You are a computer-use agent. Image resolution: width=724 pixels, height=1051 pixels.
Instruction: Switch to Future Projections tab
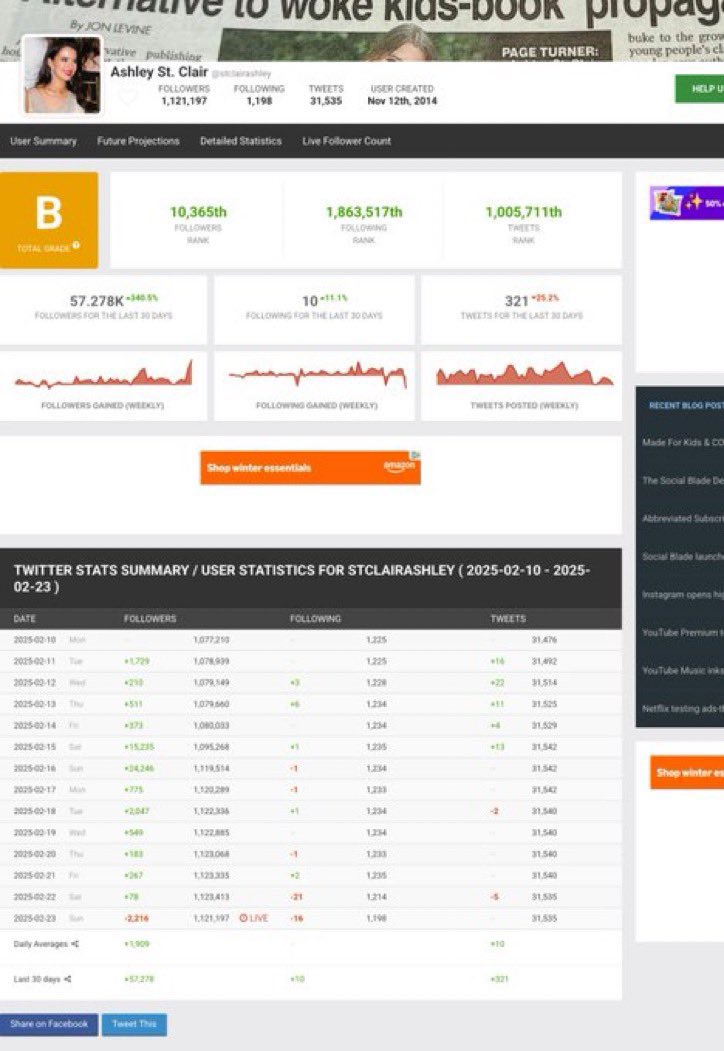point(138,141)
